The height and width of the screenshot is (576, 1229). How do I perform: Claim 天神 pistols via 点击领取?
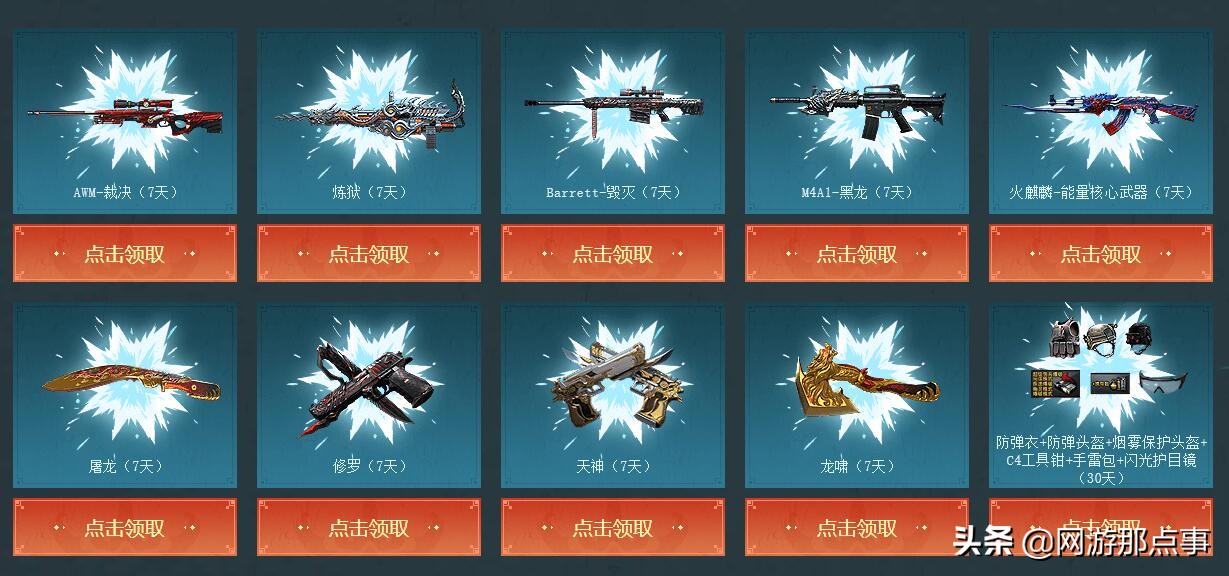click(x=613, y=528)
